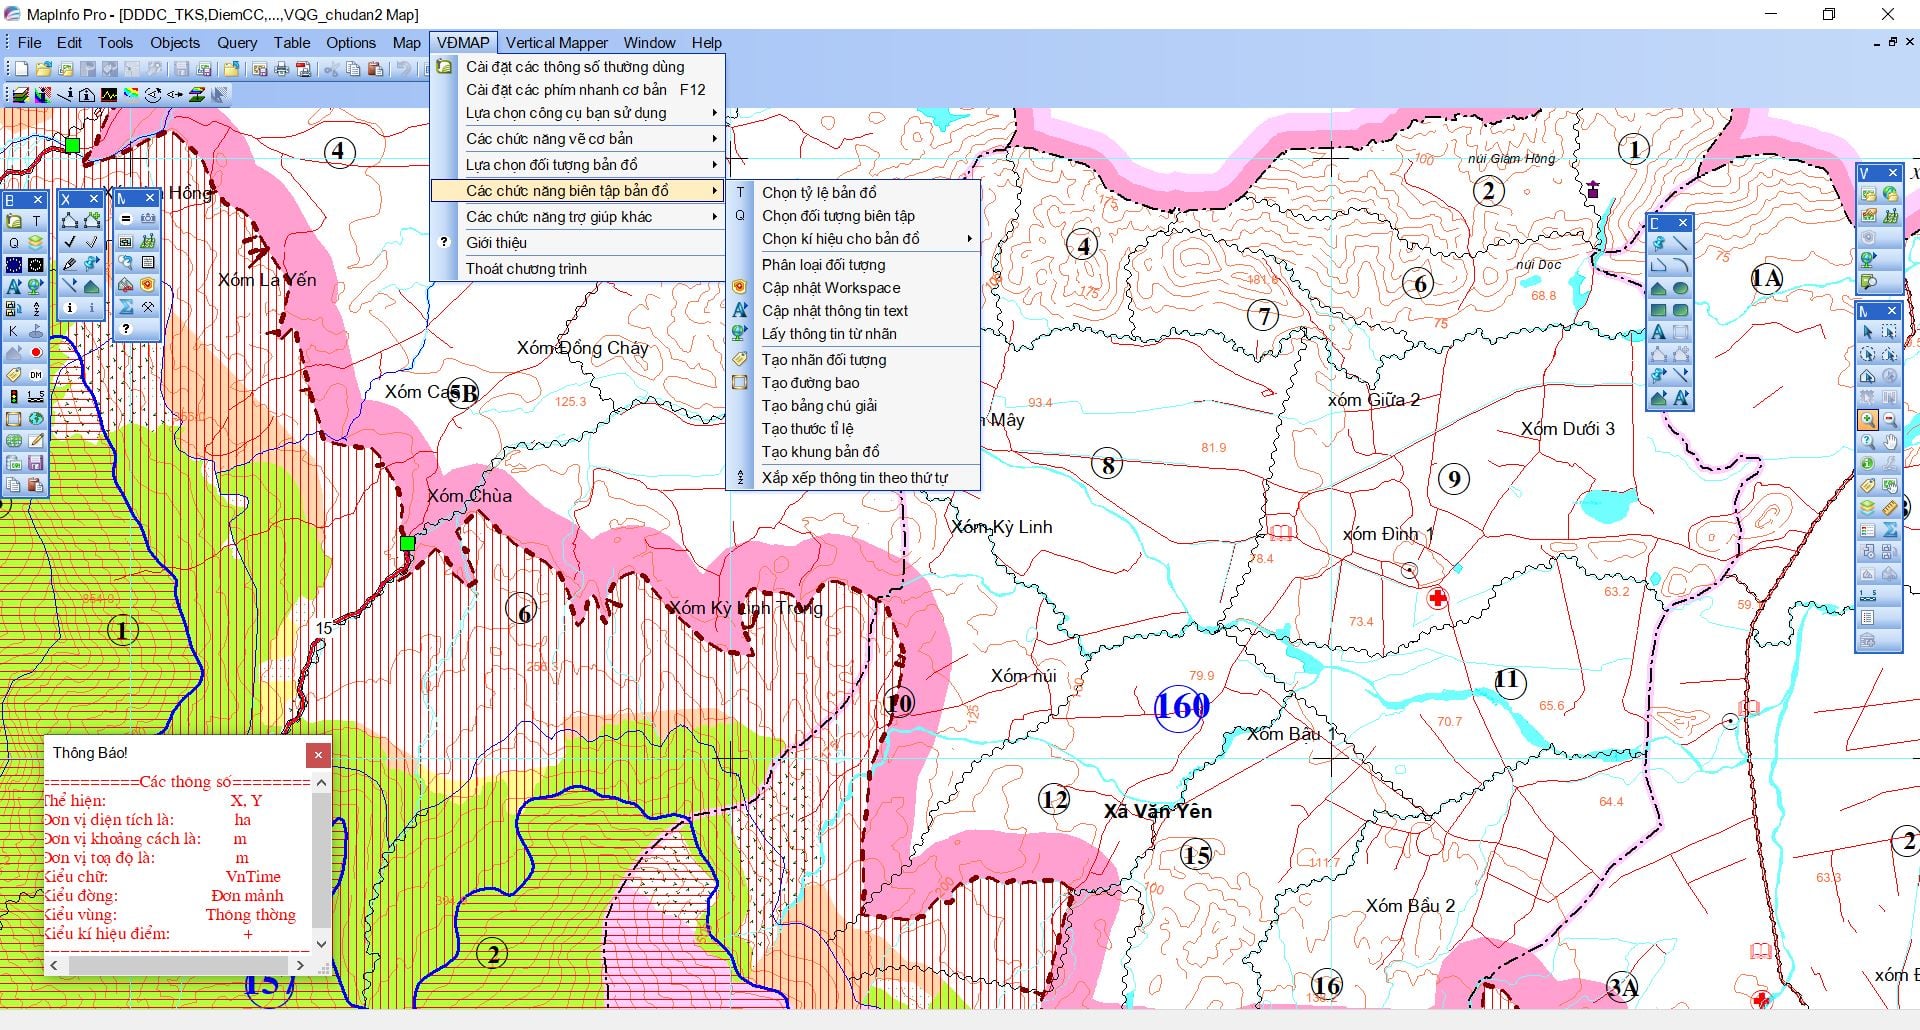The height and width of the screenshot is (1030, 1920).
Task: Select the Ellipse drawing tool
Action: (x=1681, y=288)
